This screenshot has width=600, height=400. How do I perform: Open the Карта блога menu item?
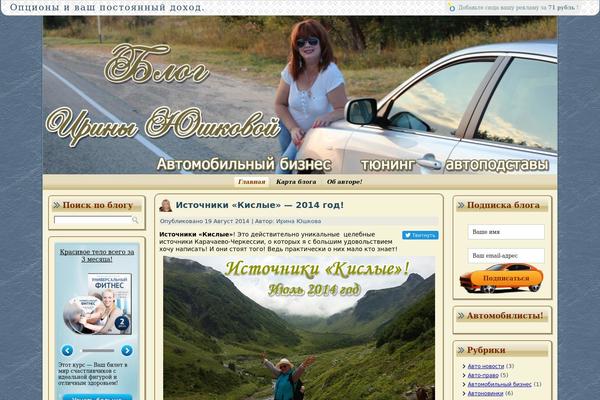tap(296, 182)
